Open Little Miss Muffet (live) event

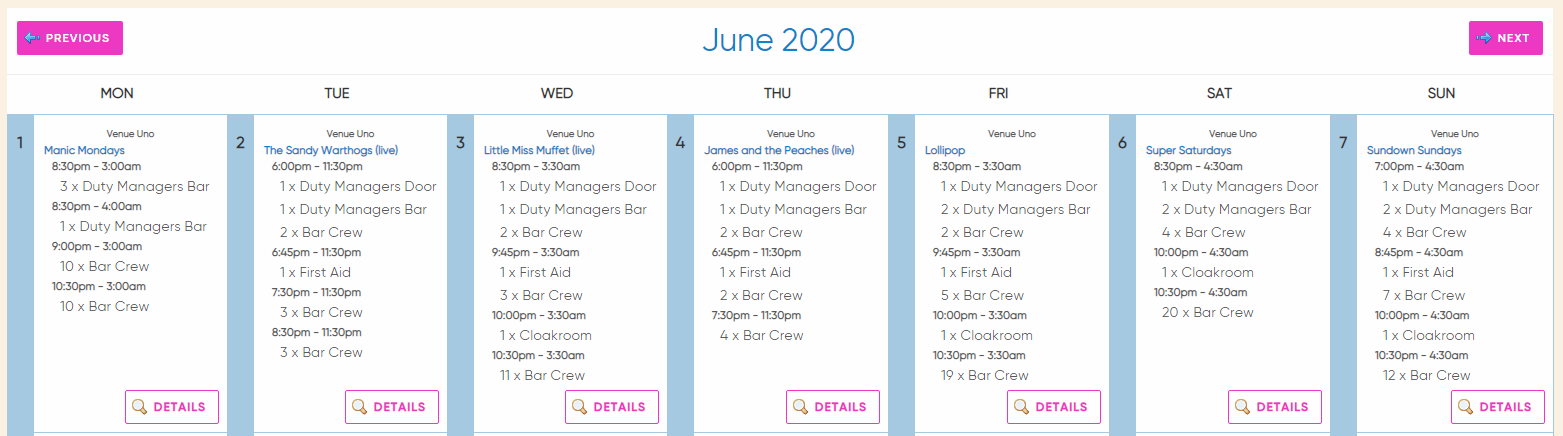pos(540,150)
